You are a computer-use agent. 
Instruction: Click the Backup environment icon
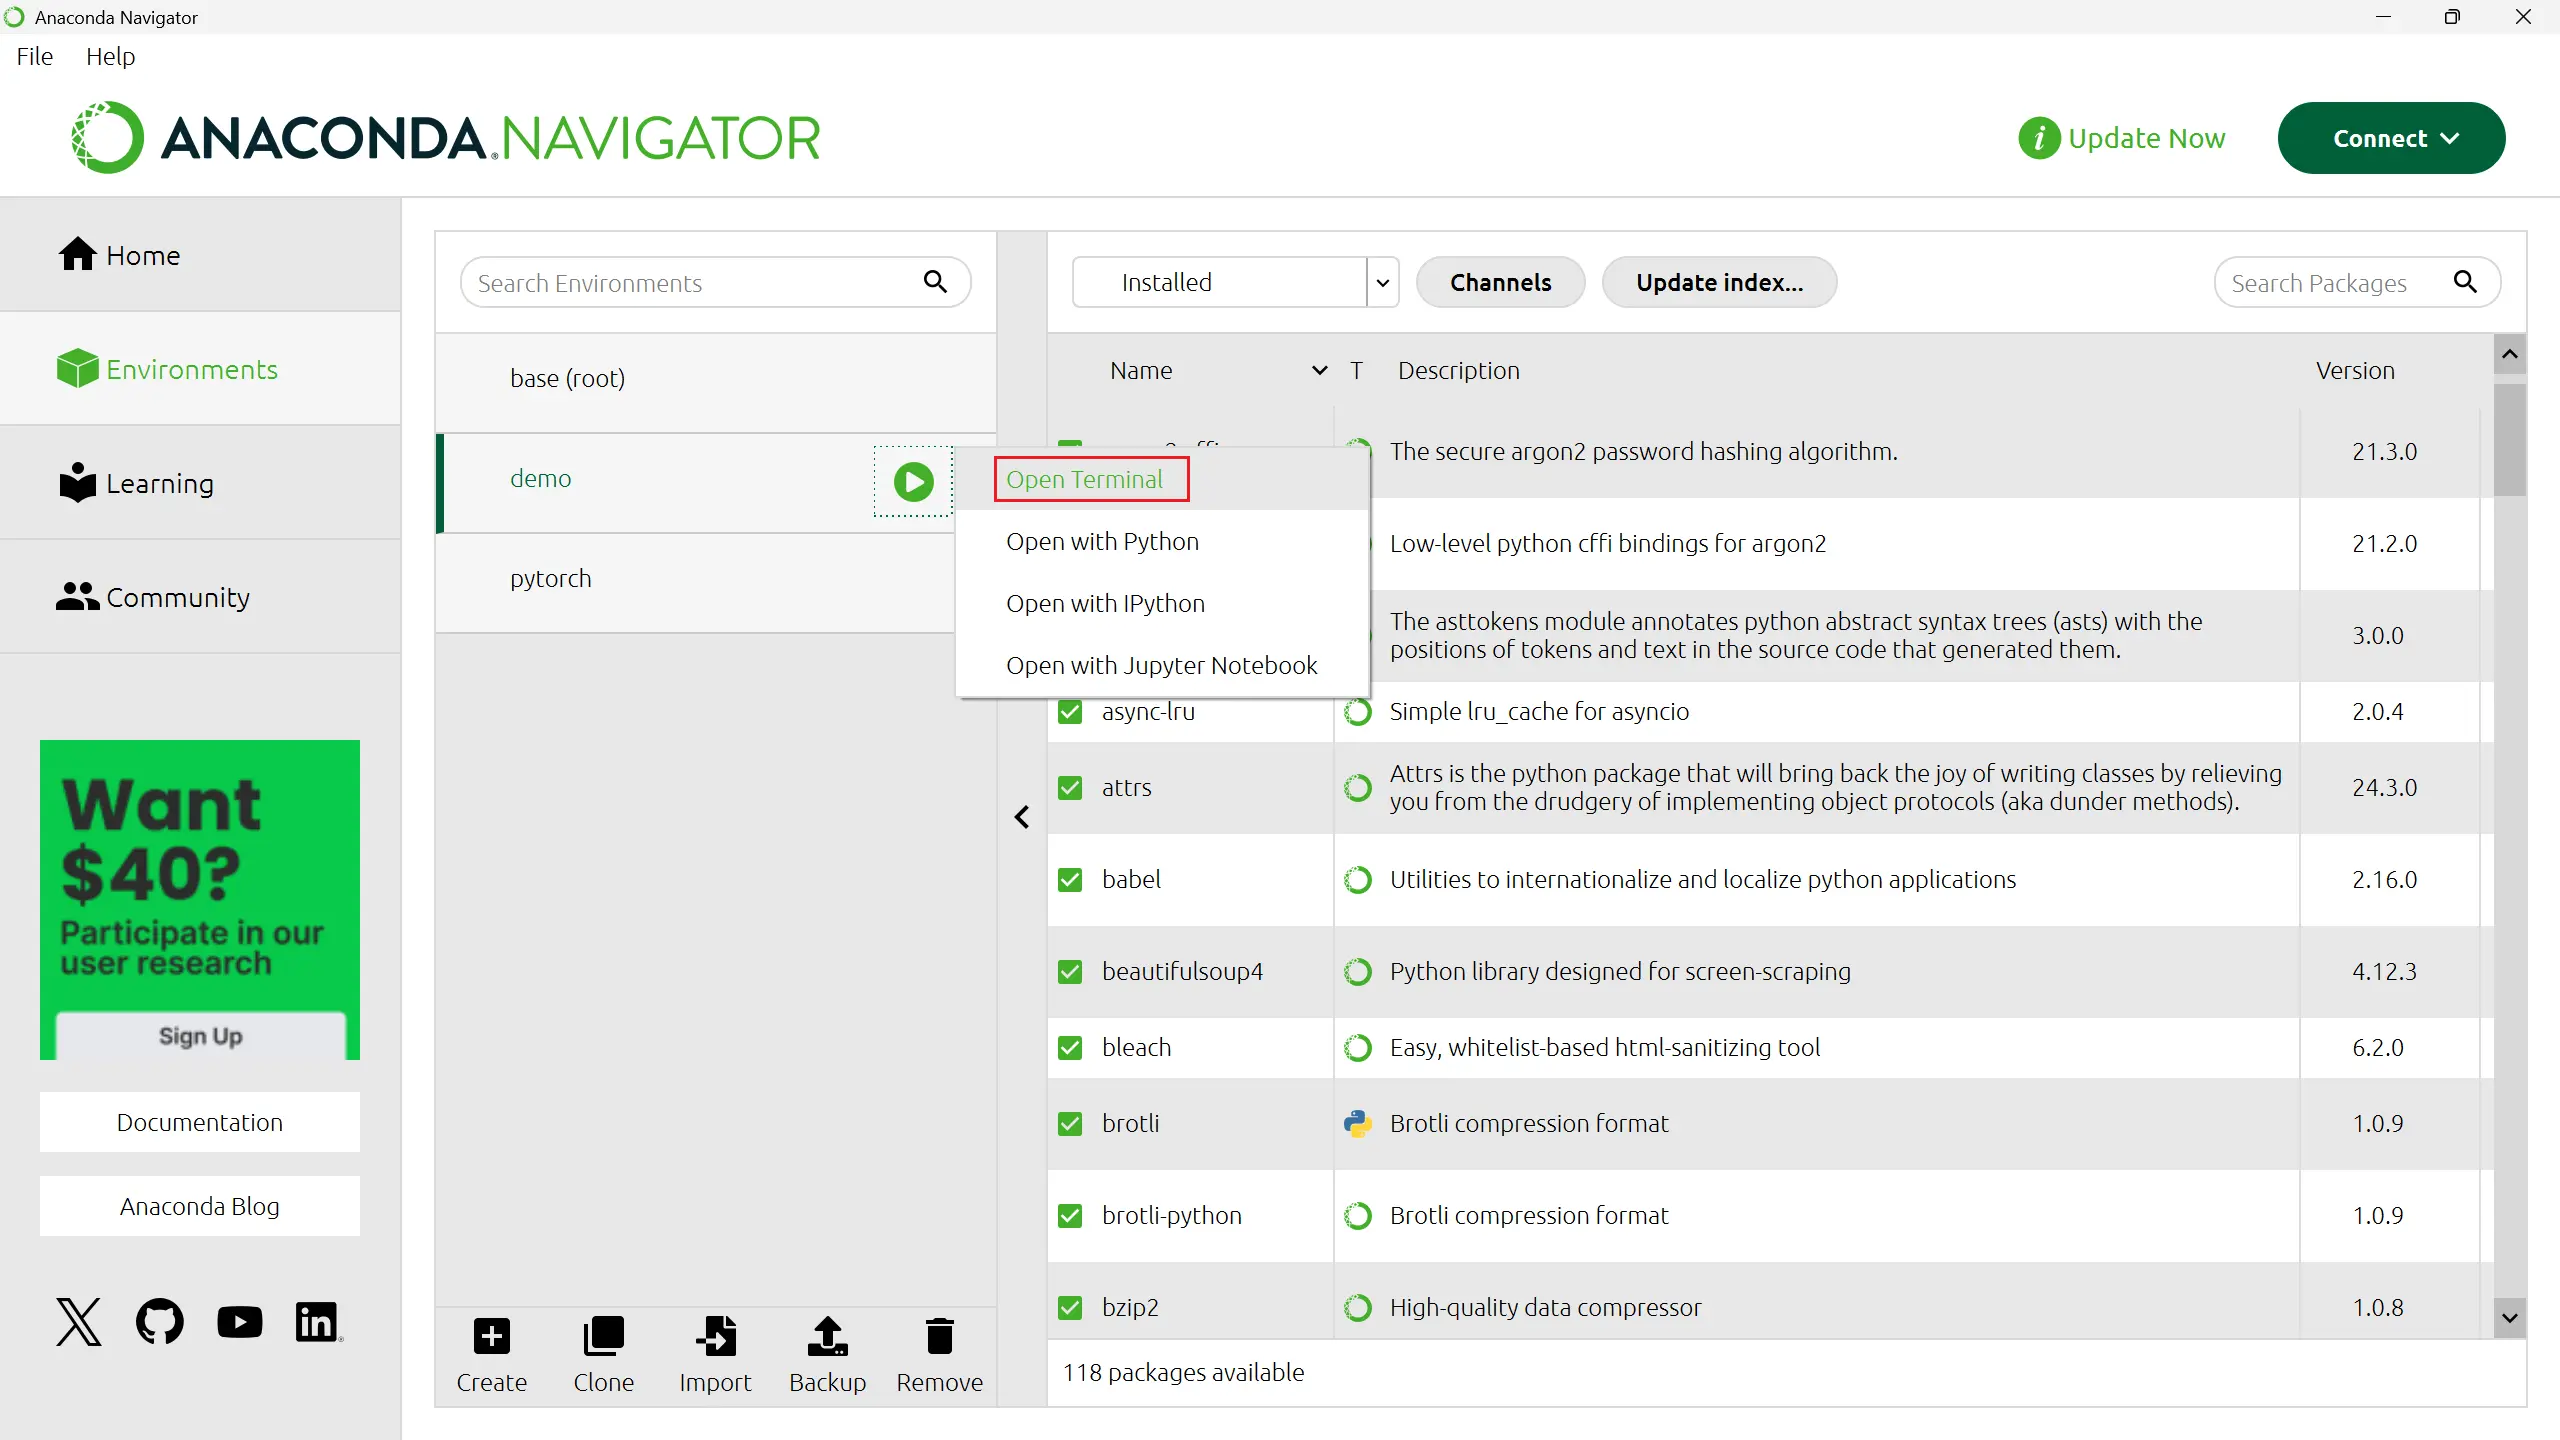point(827,1336)
